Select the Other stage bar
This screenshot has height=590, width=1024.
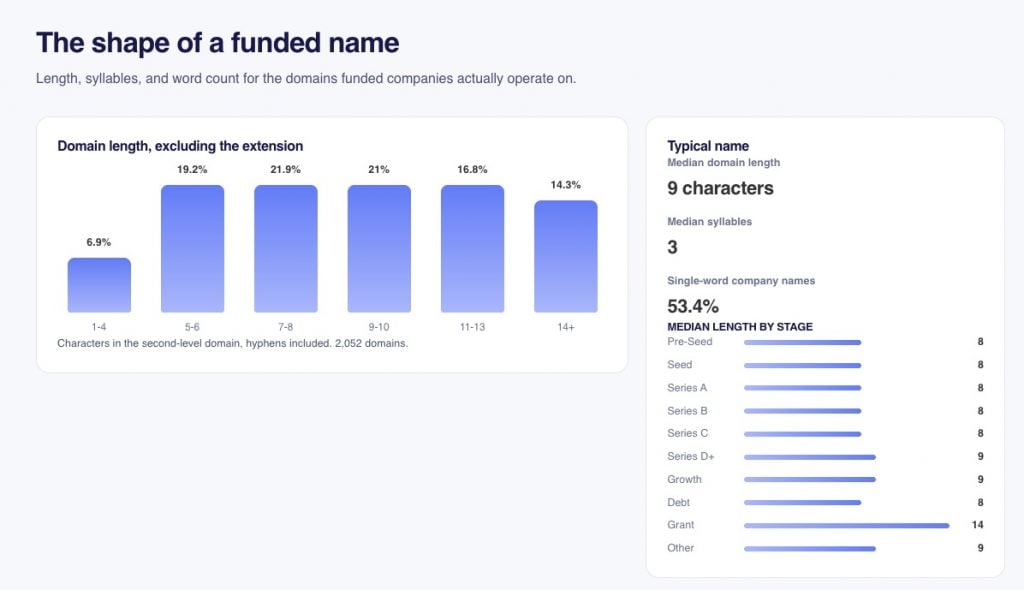click(x=810, y=549)
